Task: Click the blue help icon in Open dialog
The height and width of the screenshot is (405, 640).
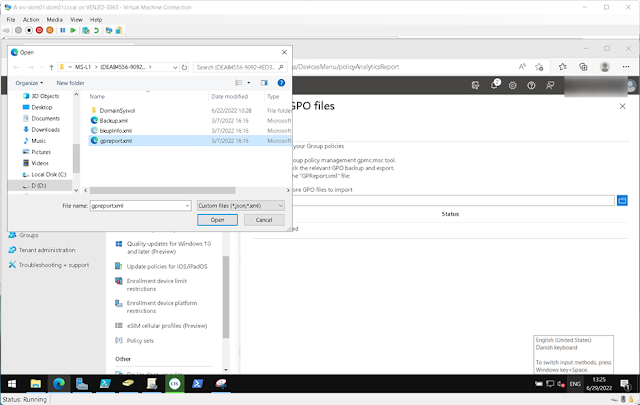Action: click(x=281, y=83)
